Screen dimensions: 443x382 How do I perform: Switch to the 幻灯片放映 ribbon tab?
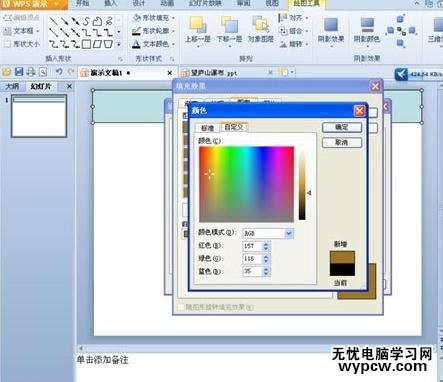[205, 4]
